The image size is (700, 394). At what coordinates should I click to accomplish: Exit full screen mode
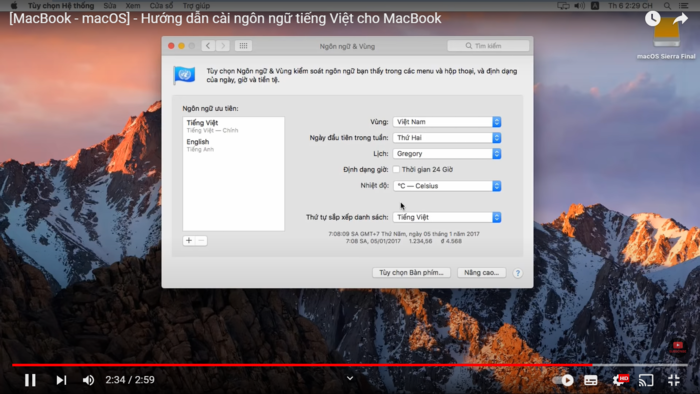click(674, 380)
